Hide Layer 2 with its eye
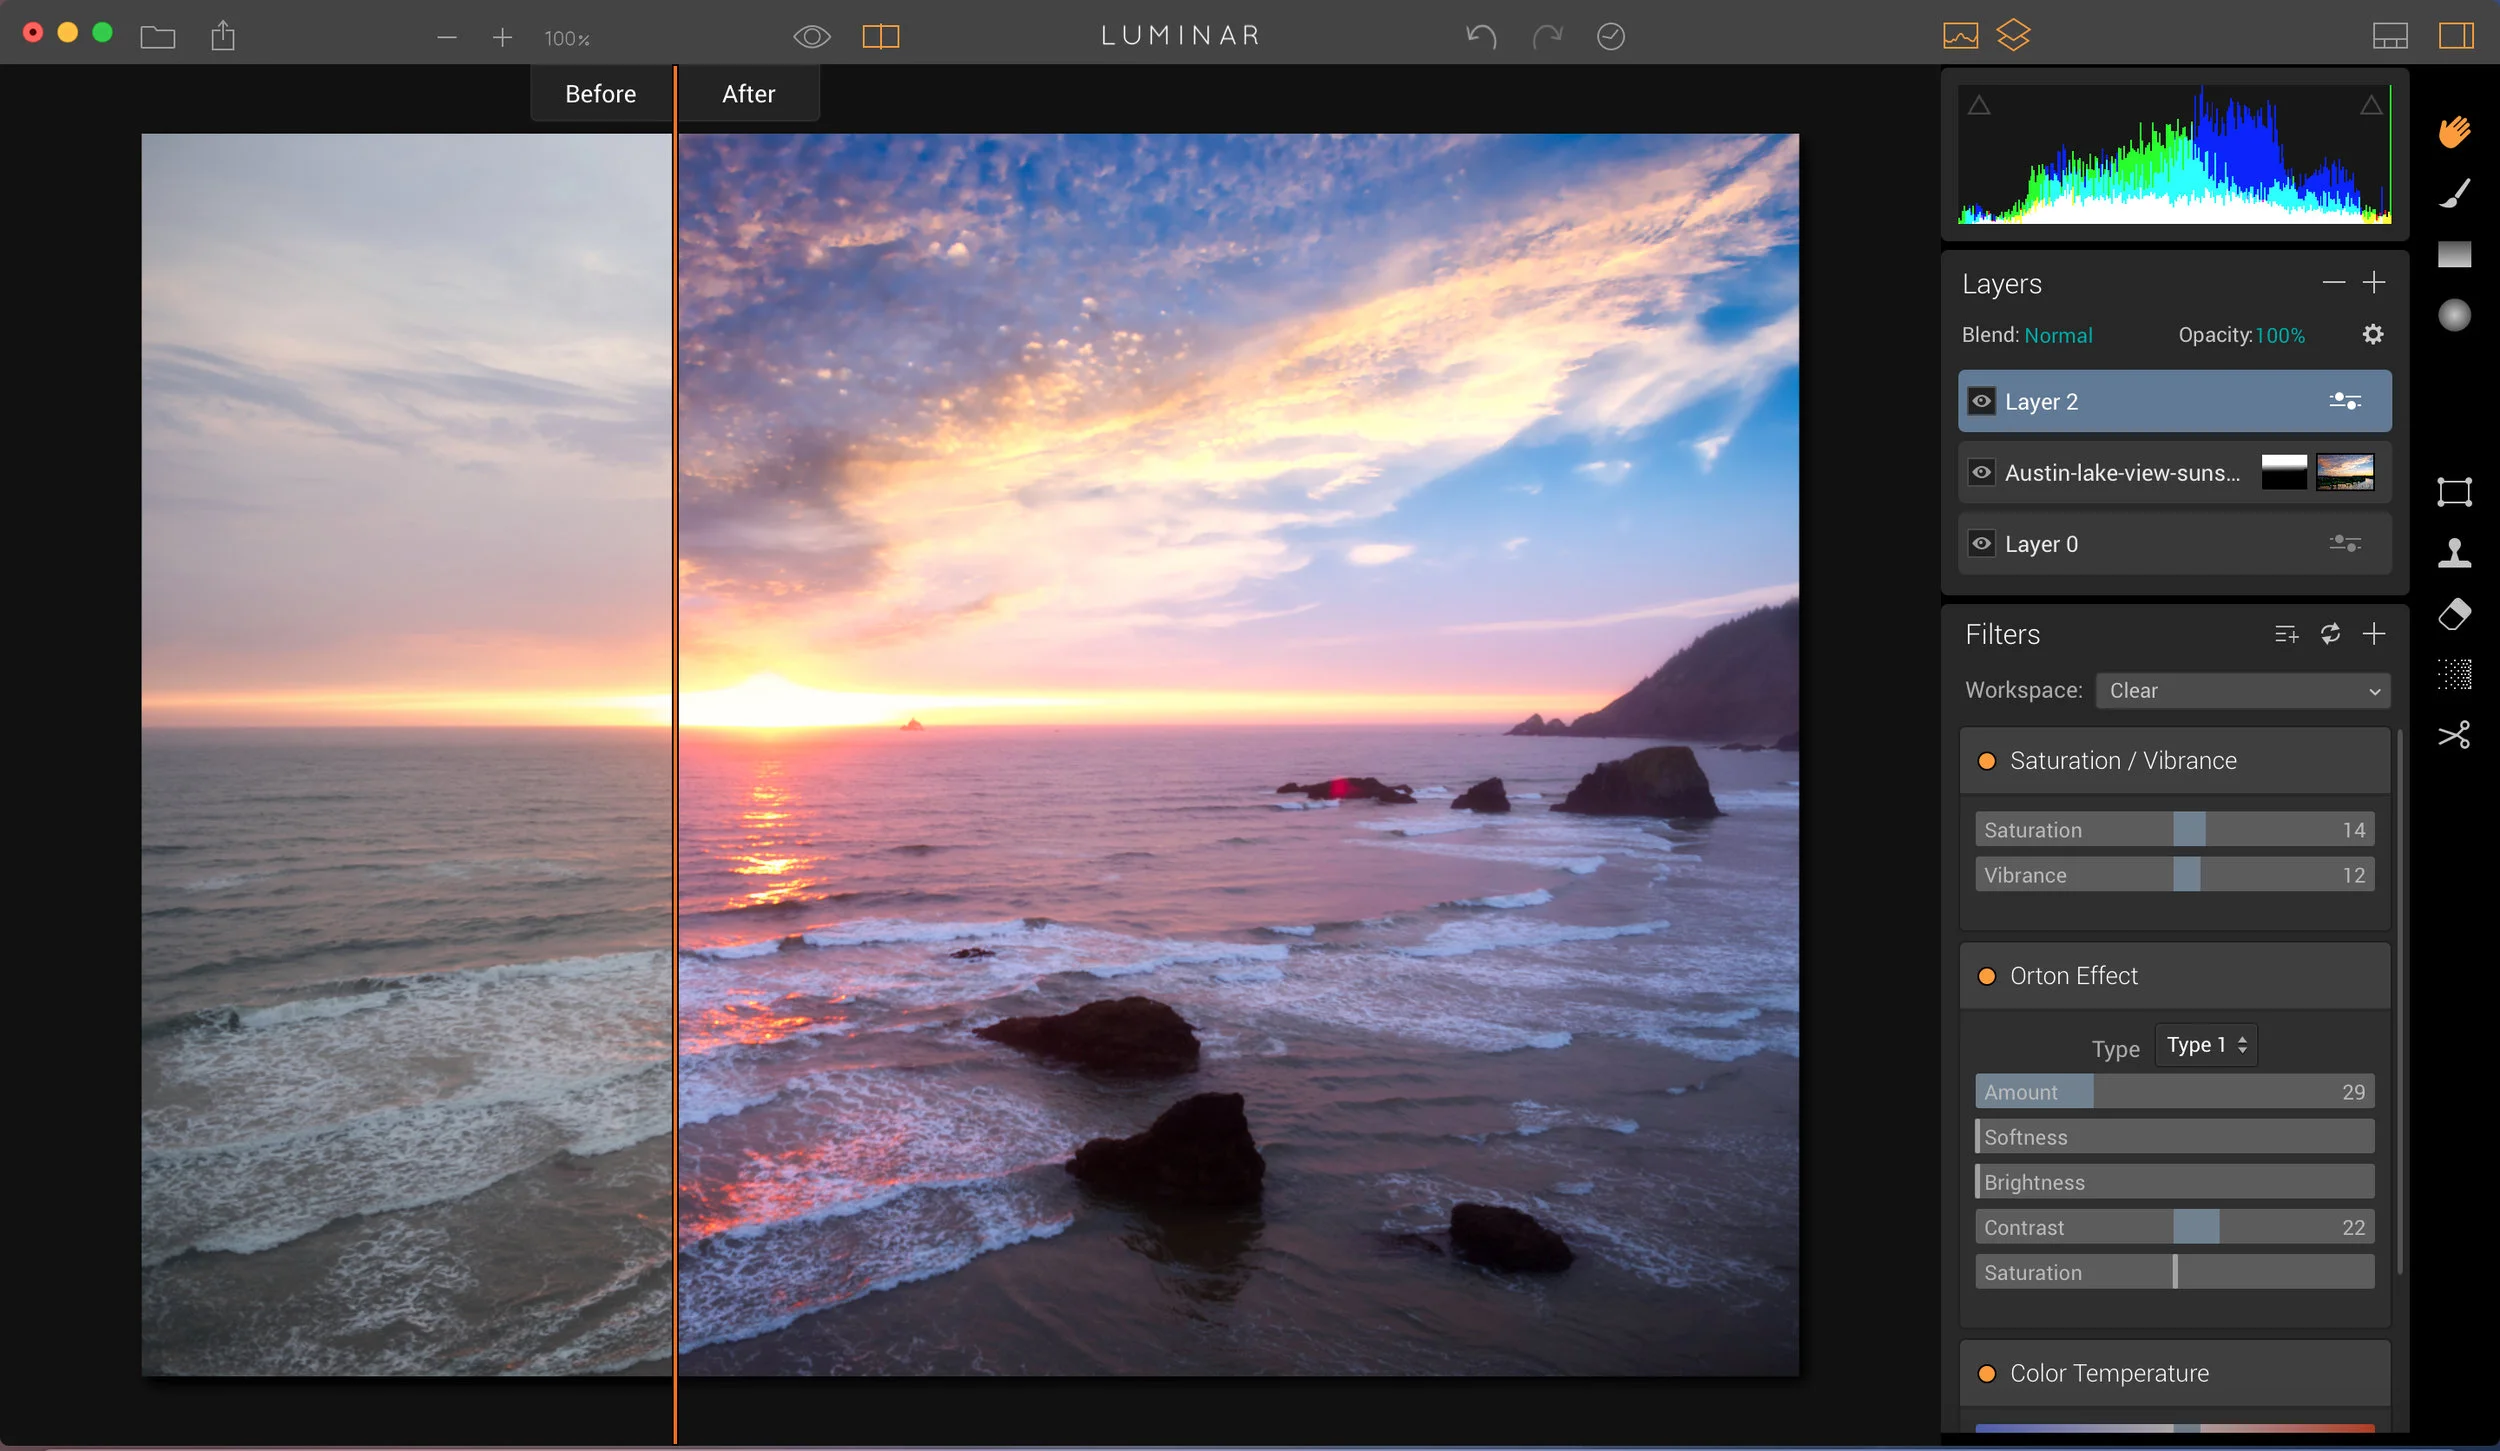Screen dimensions: 2500x1451 pyautogui.click(x=1981, y=401)
